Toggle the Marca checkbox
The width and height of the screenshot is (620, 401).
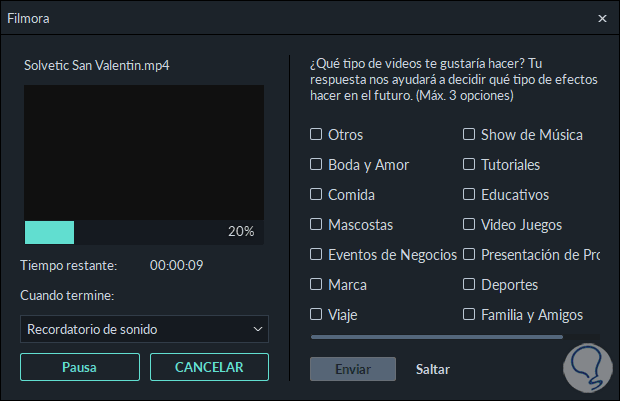(316, 285)
